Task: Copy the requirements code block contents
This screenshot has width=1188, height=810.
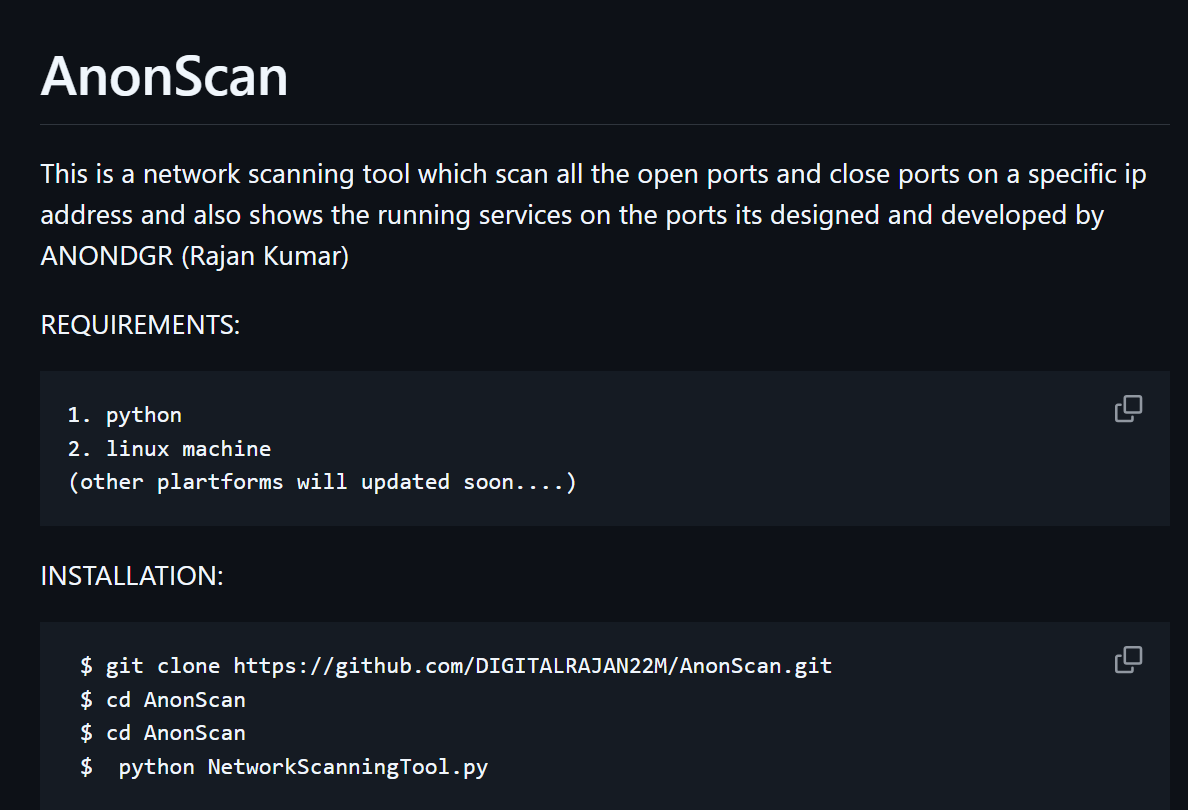Action: [1128, 408]
